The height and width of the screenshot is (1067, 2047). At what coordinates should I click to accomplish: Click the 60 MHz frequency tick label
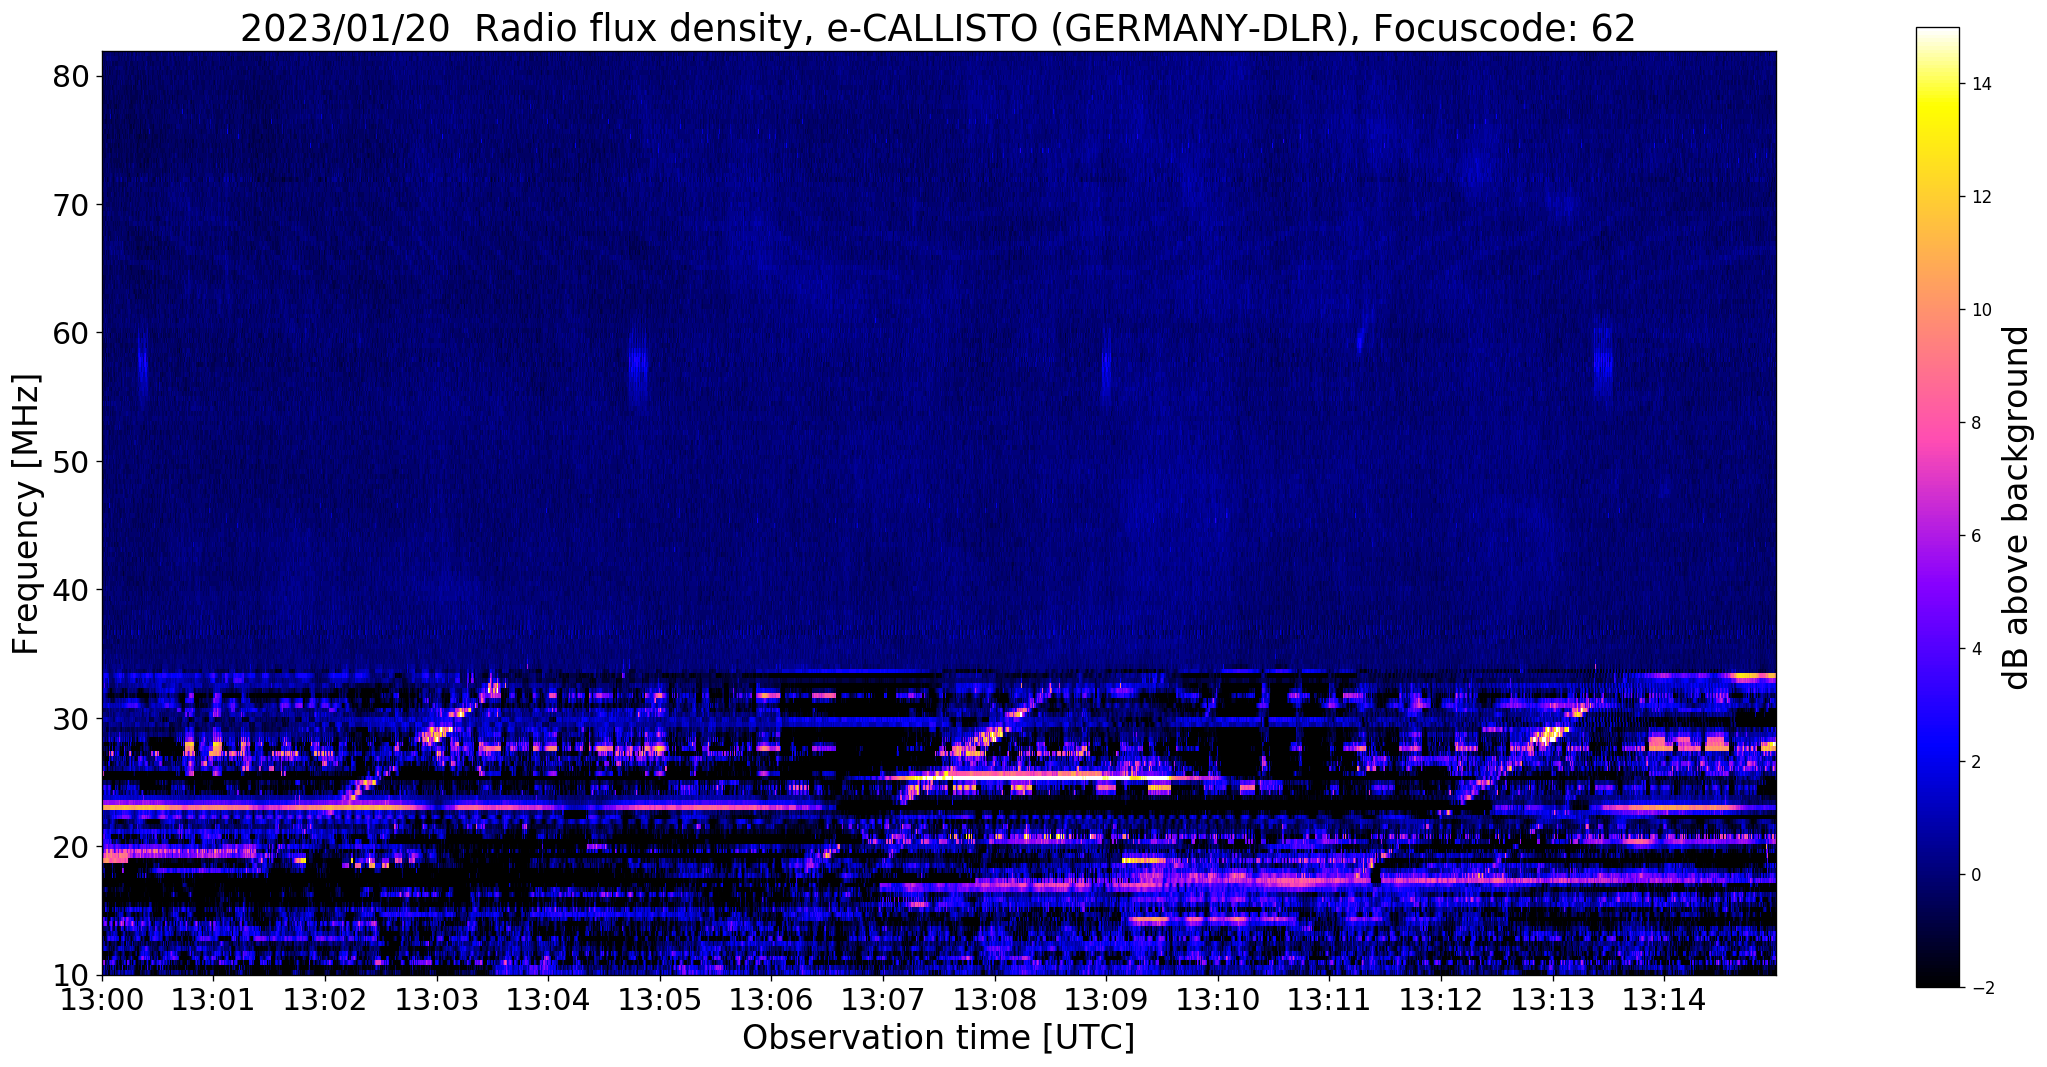click(x=72, y=333)
